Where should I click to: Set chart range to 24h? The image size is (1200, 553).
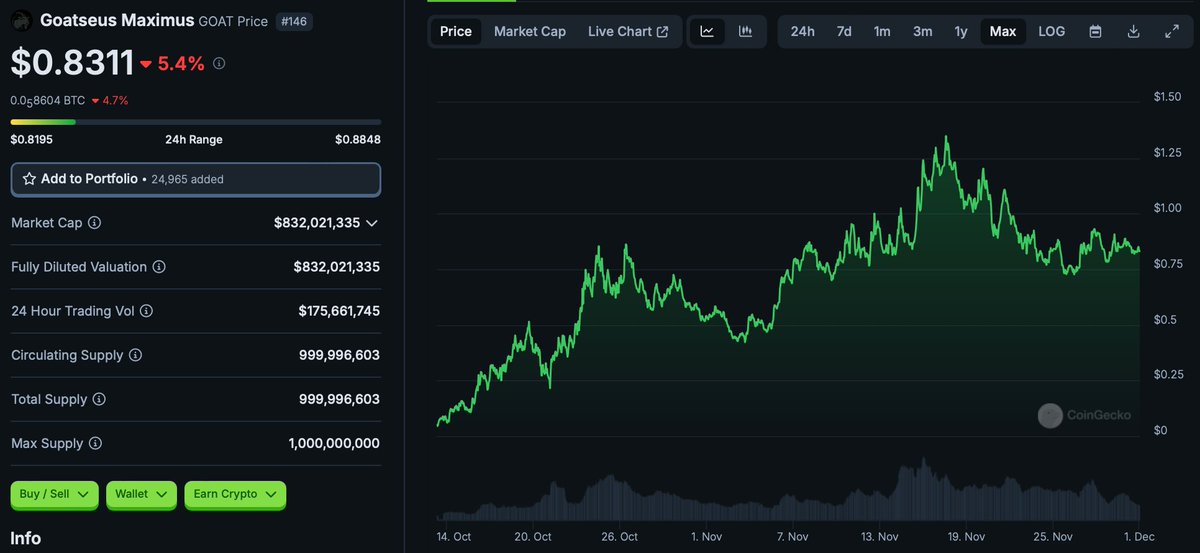pos(802,31)
